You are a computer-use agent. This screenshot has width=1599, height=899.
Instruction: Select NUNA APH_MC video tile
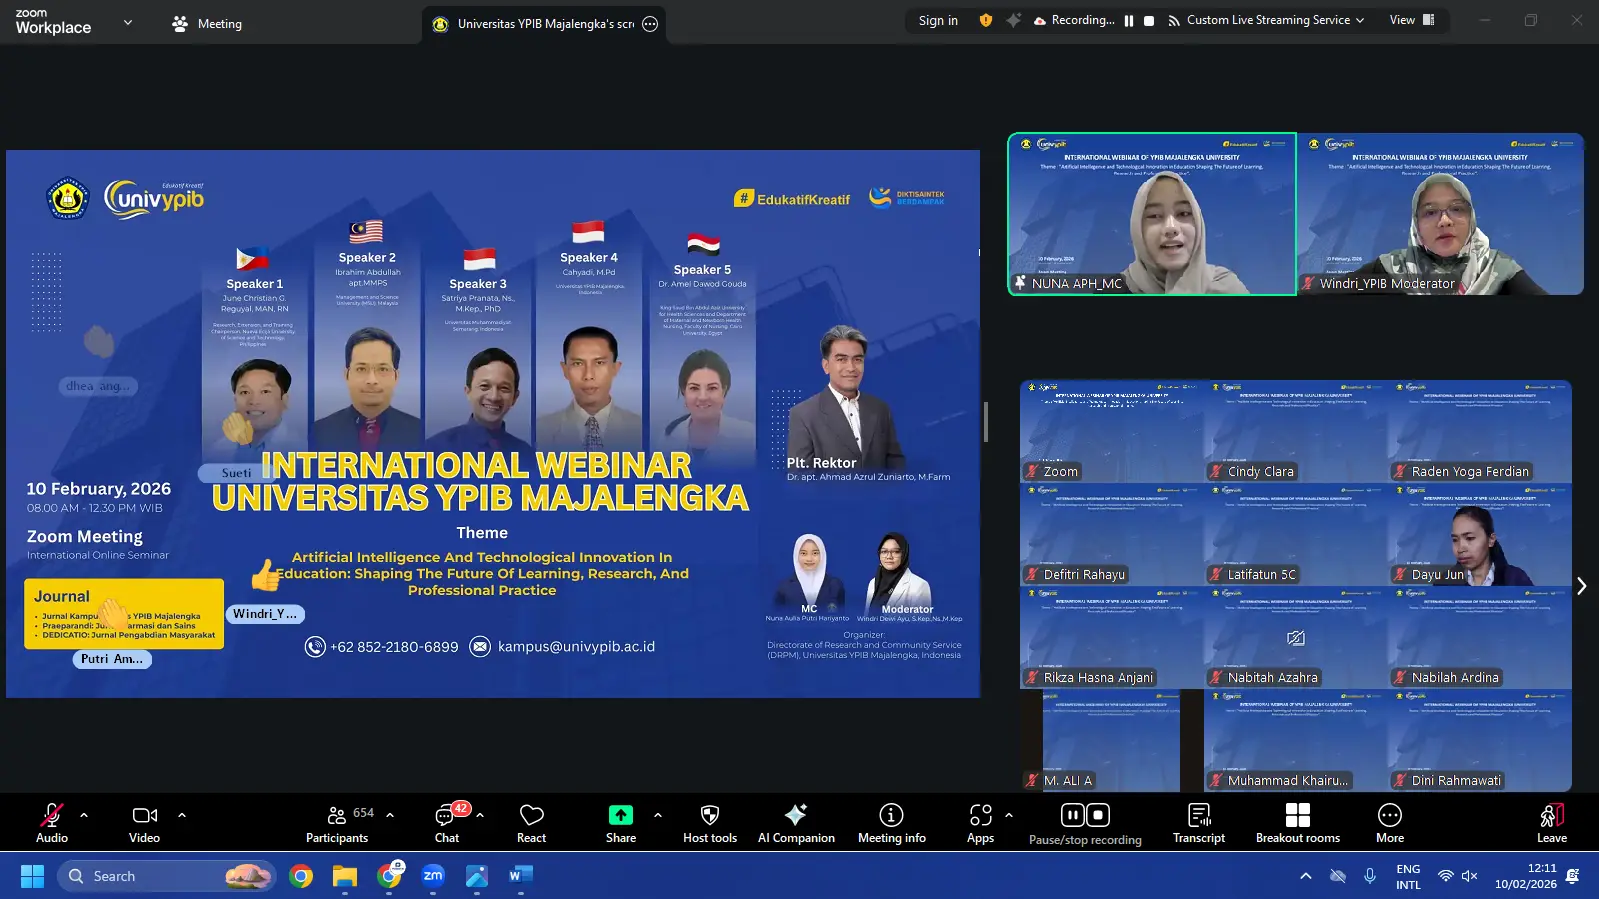click(1152, 214)
